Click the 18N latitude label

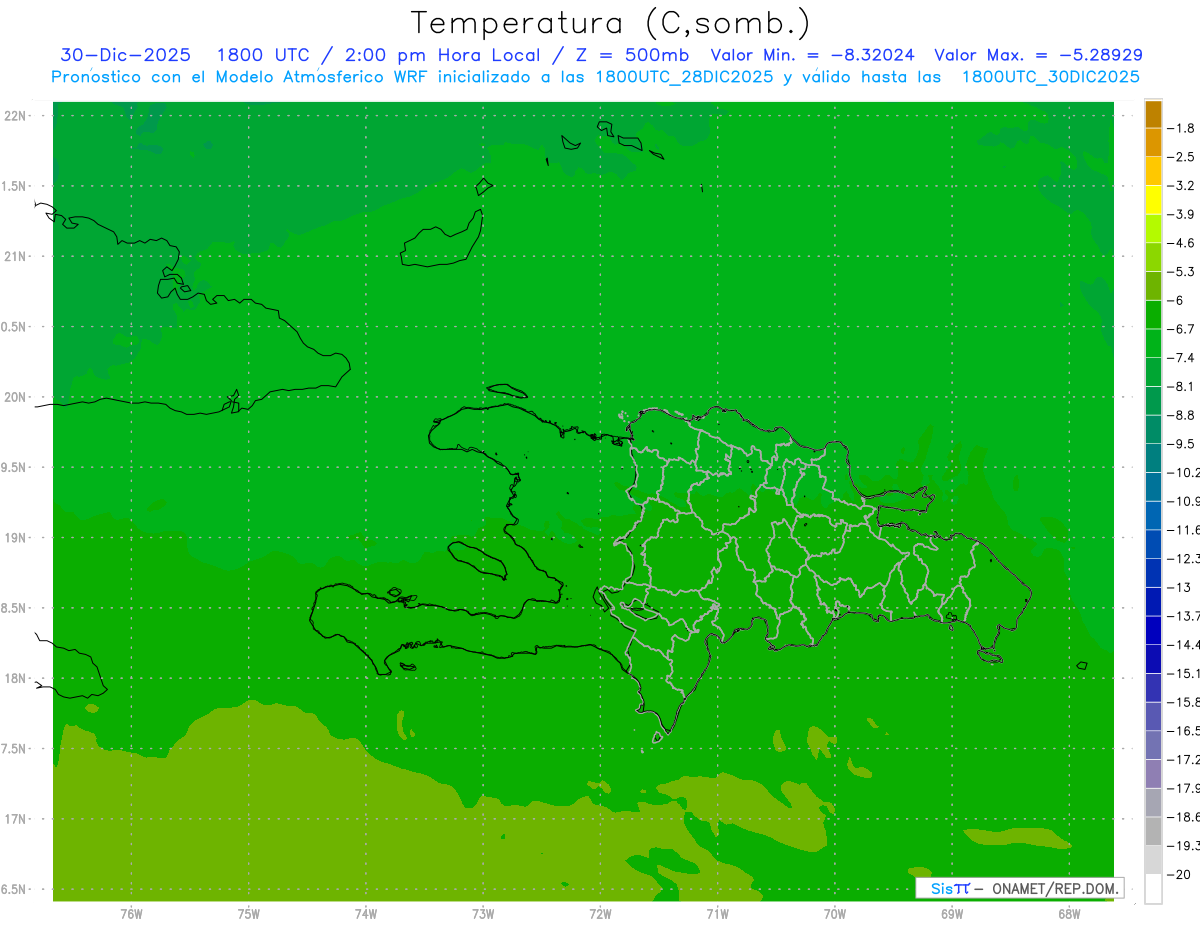coord(16,678)
